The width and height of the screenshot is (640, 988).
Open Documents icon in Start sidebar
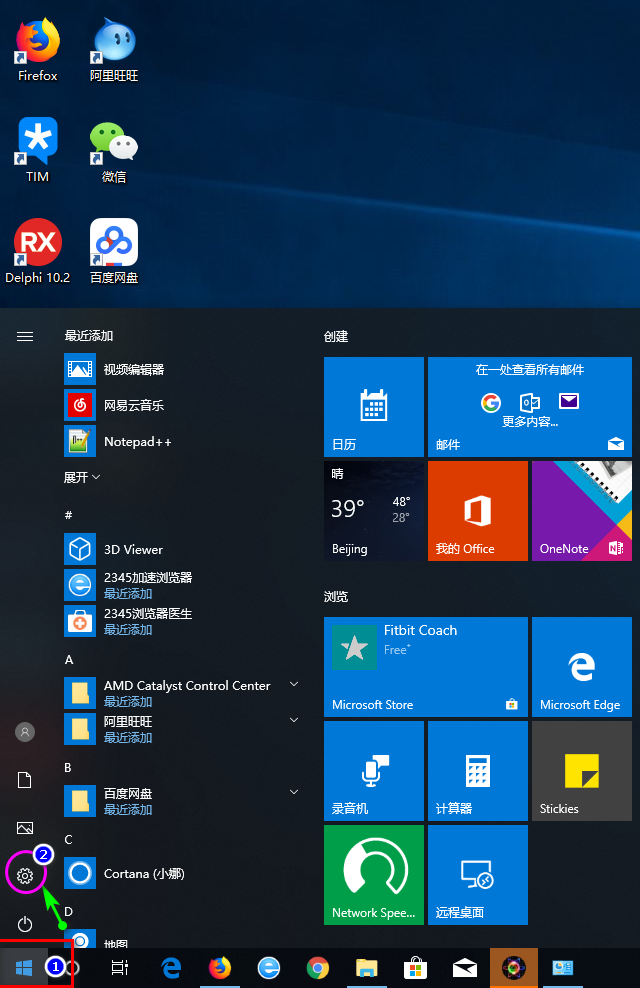(x=25, y=780)
